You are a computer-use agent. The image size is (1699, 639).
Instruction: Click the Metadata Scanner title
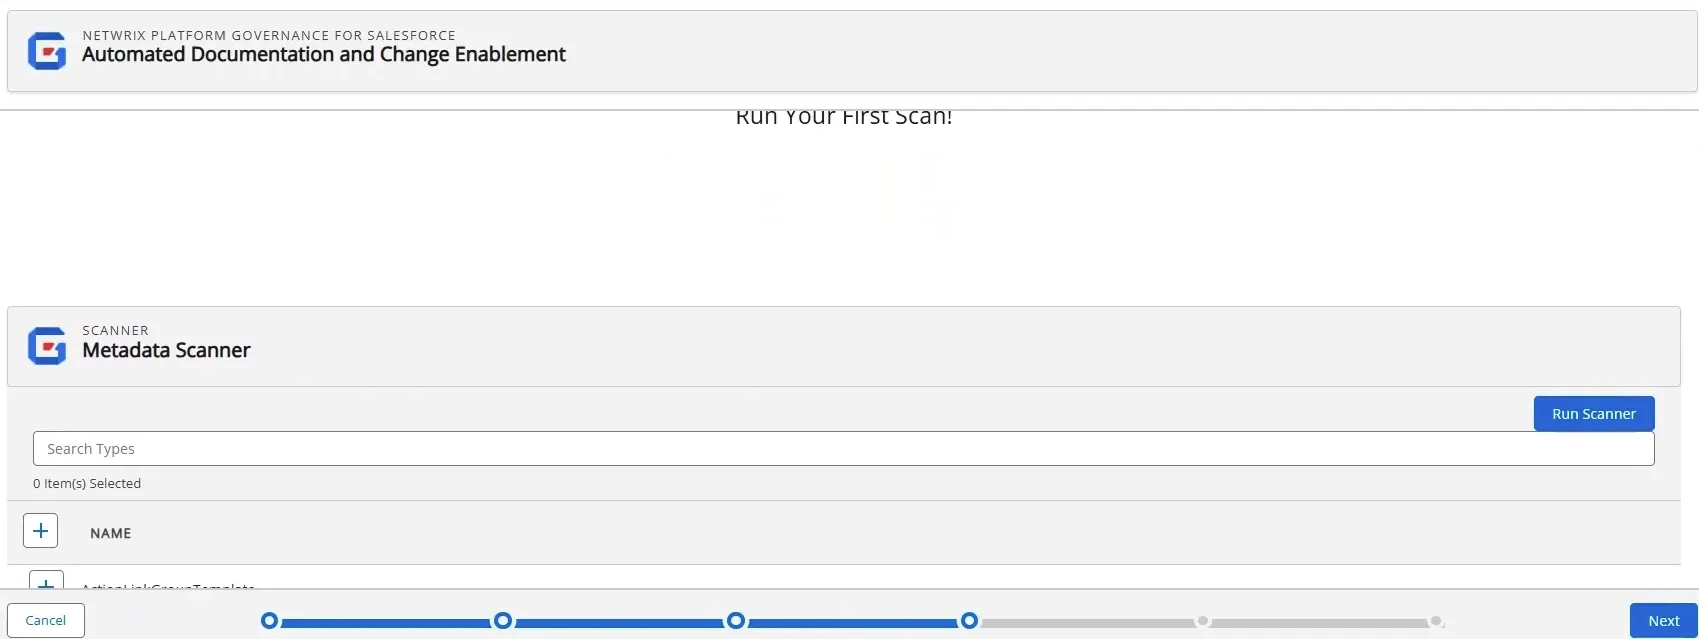click(166, 350)
